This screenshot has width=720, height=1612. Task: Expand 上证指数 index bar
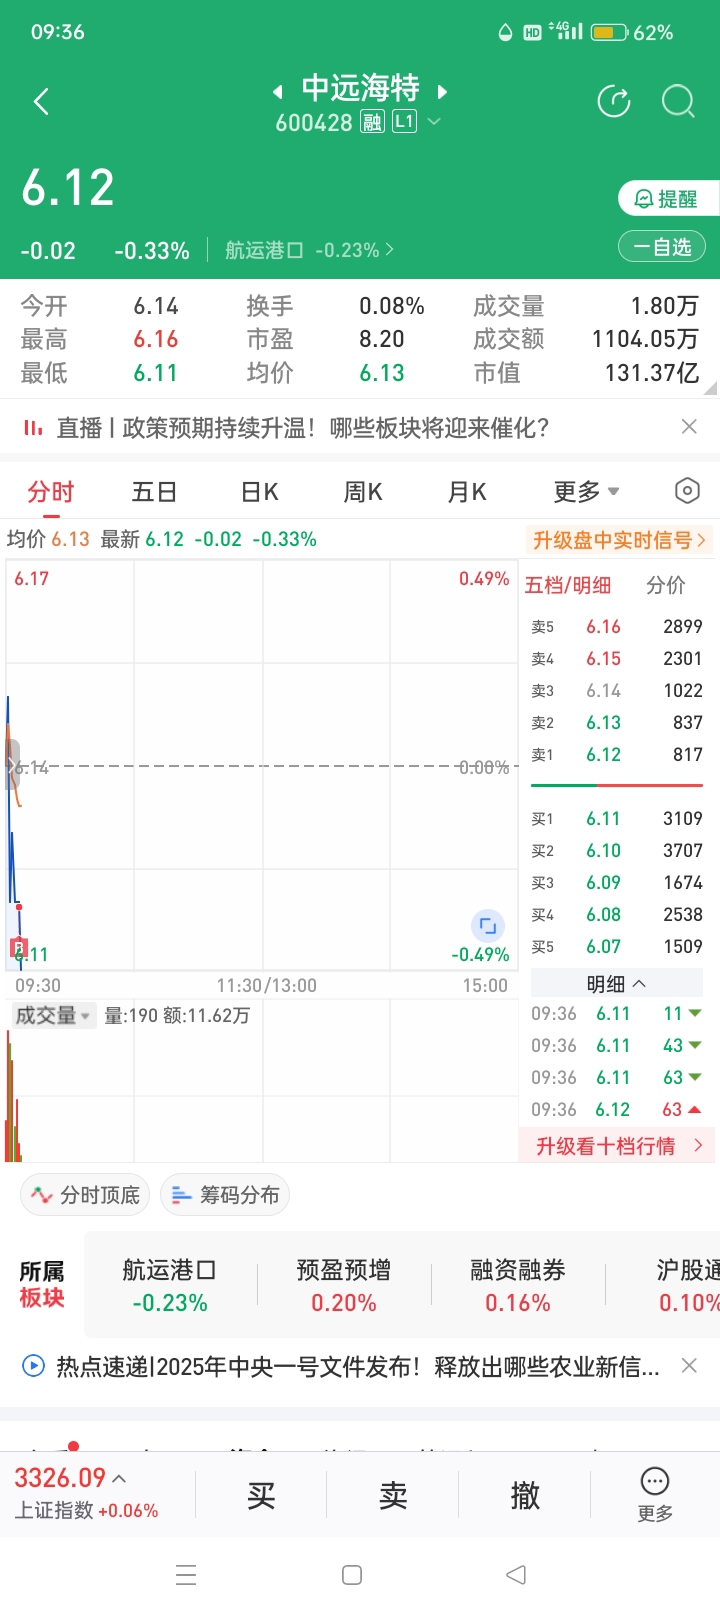click(87, 1493)
